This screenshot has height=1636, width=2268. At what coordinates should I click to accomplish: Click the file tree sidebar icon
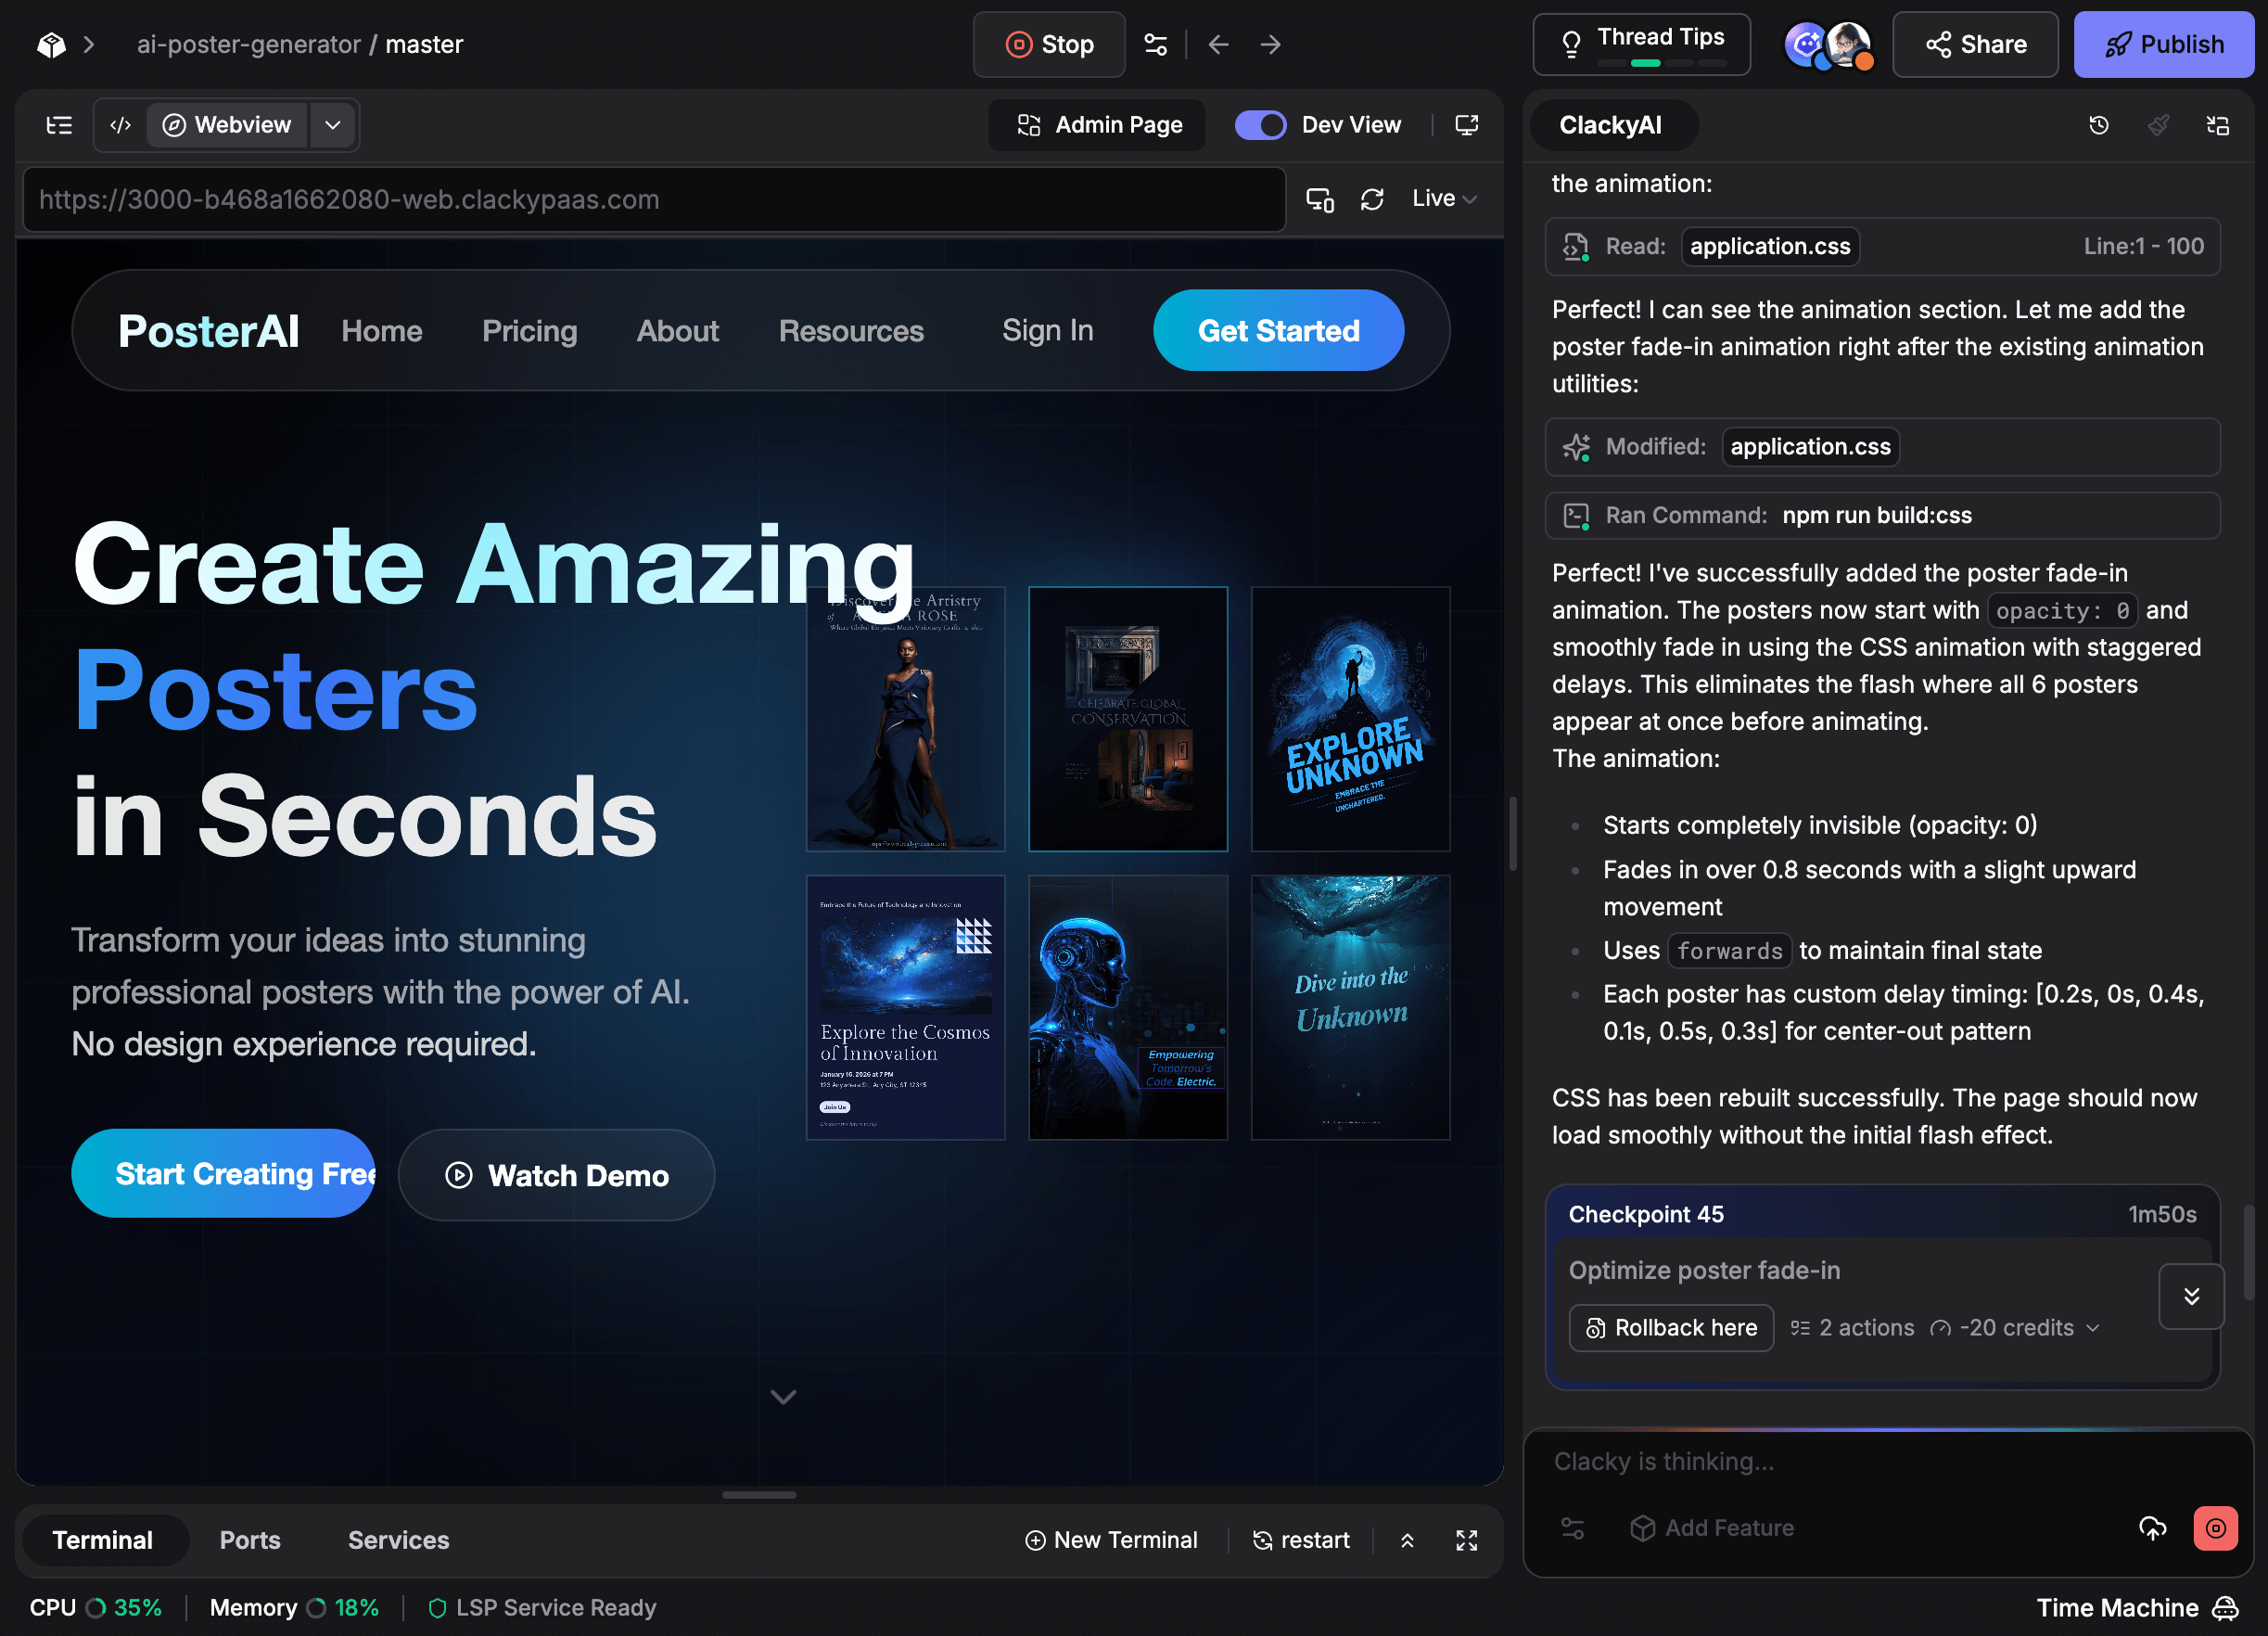pyautogui.click(x=59, y=125)
